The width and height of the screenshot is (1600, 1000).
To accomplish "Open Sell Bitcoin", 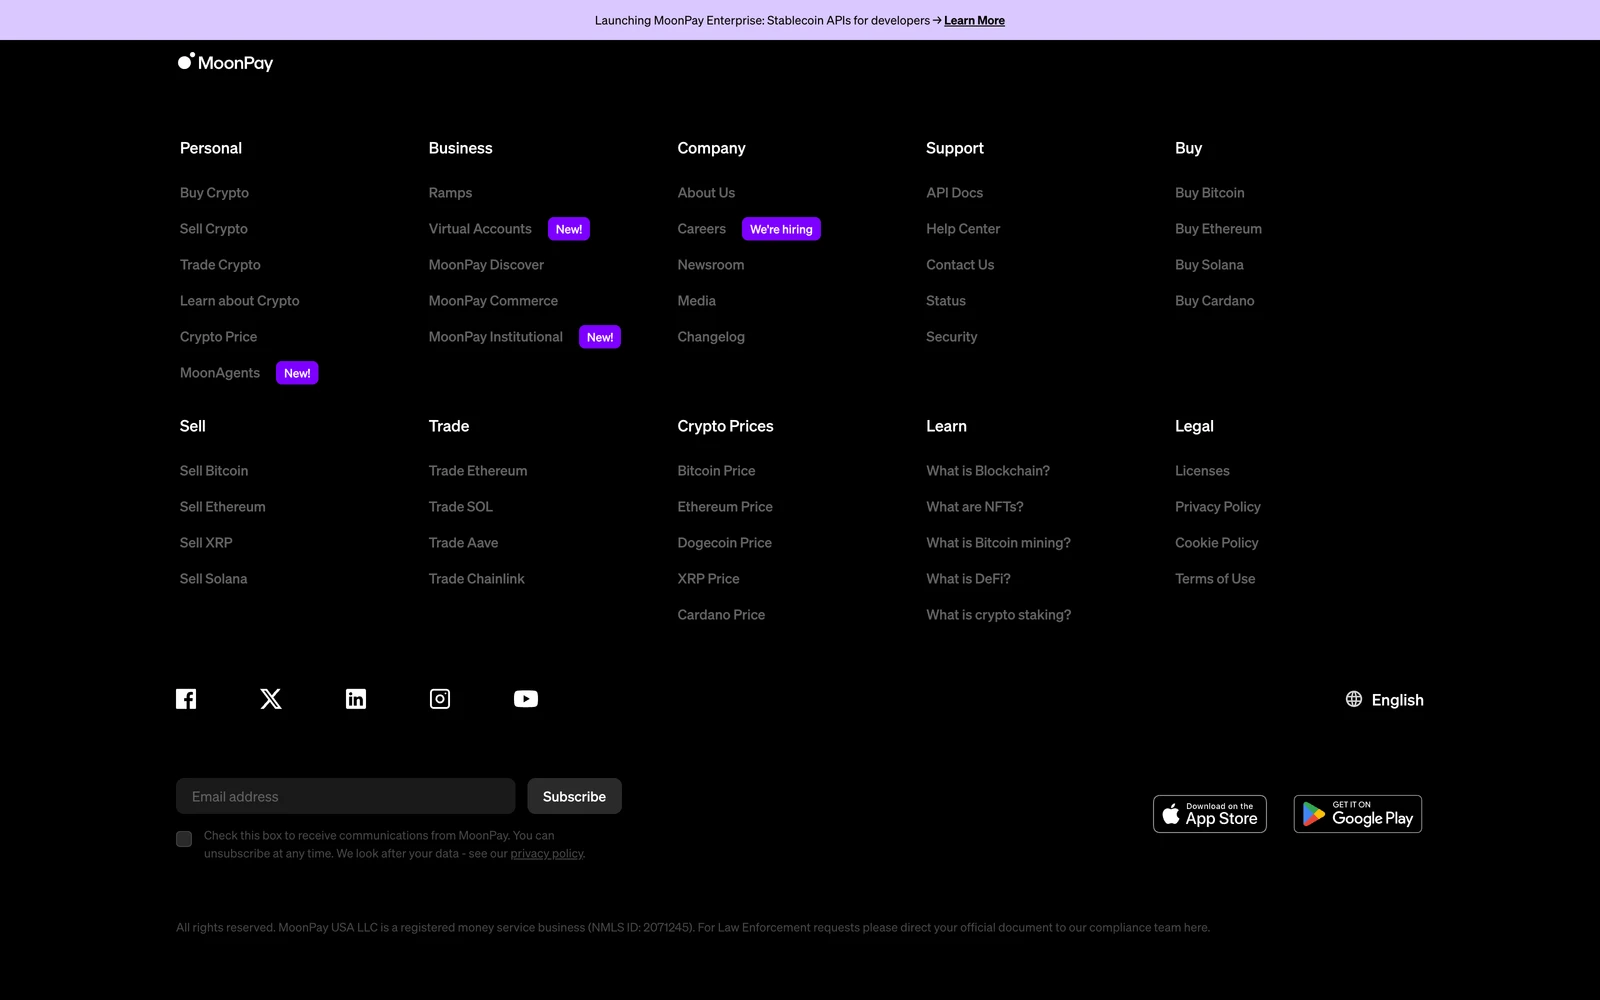I will (x=214, y=471).
